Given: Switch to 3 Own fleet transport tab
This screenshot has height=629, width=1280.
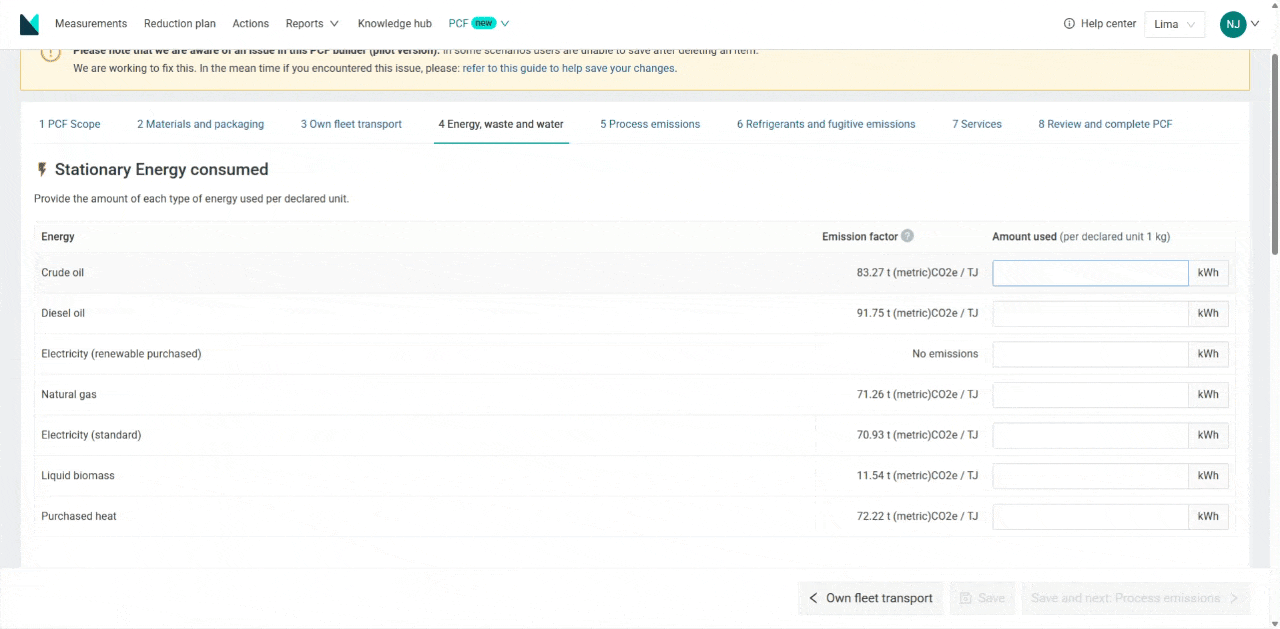Looking at the screenshot, I should coord(351,124).
